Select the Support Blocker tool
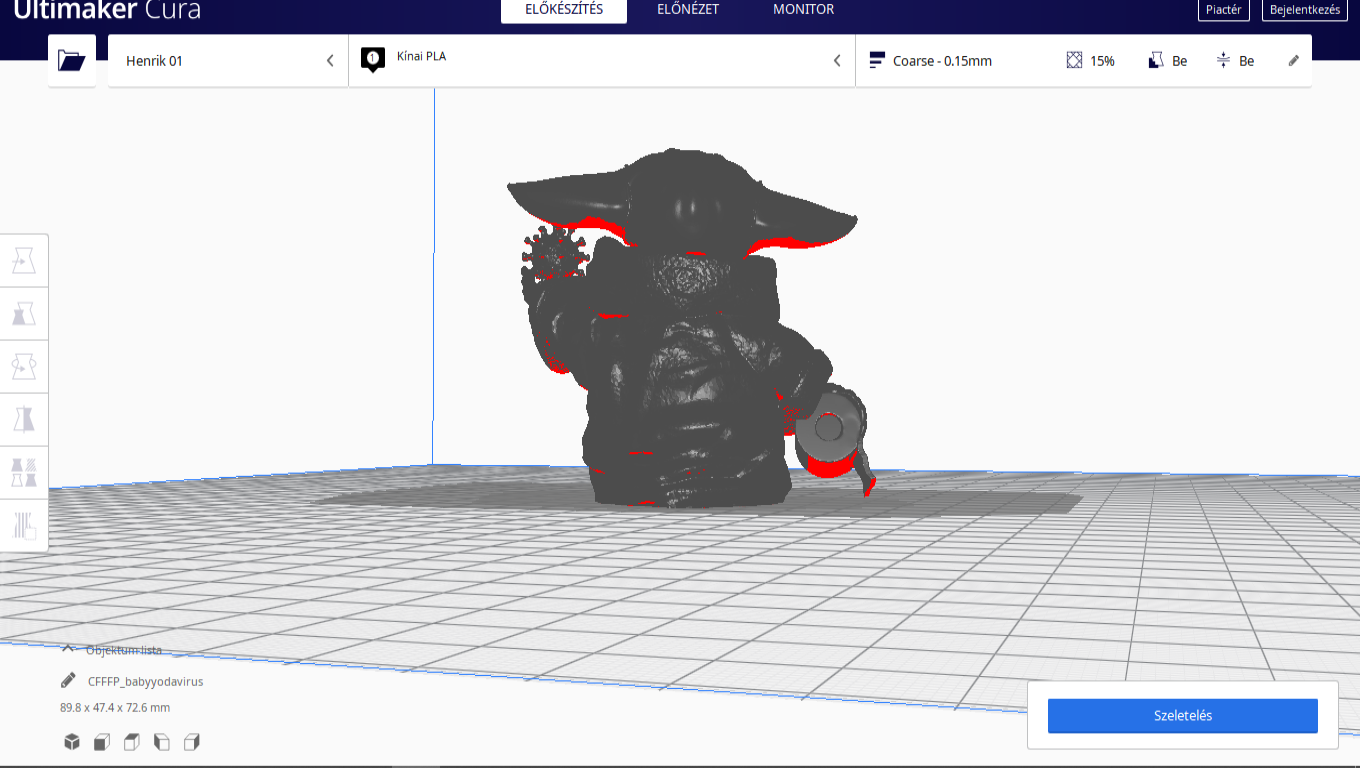1360x768 pixels. click(x=23, y=526)
